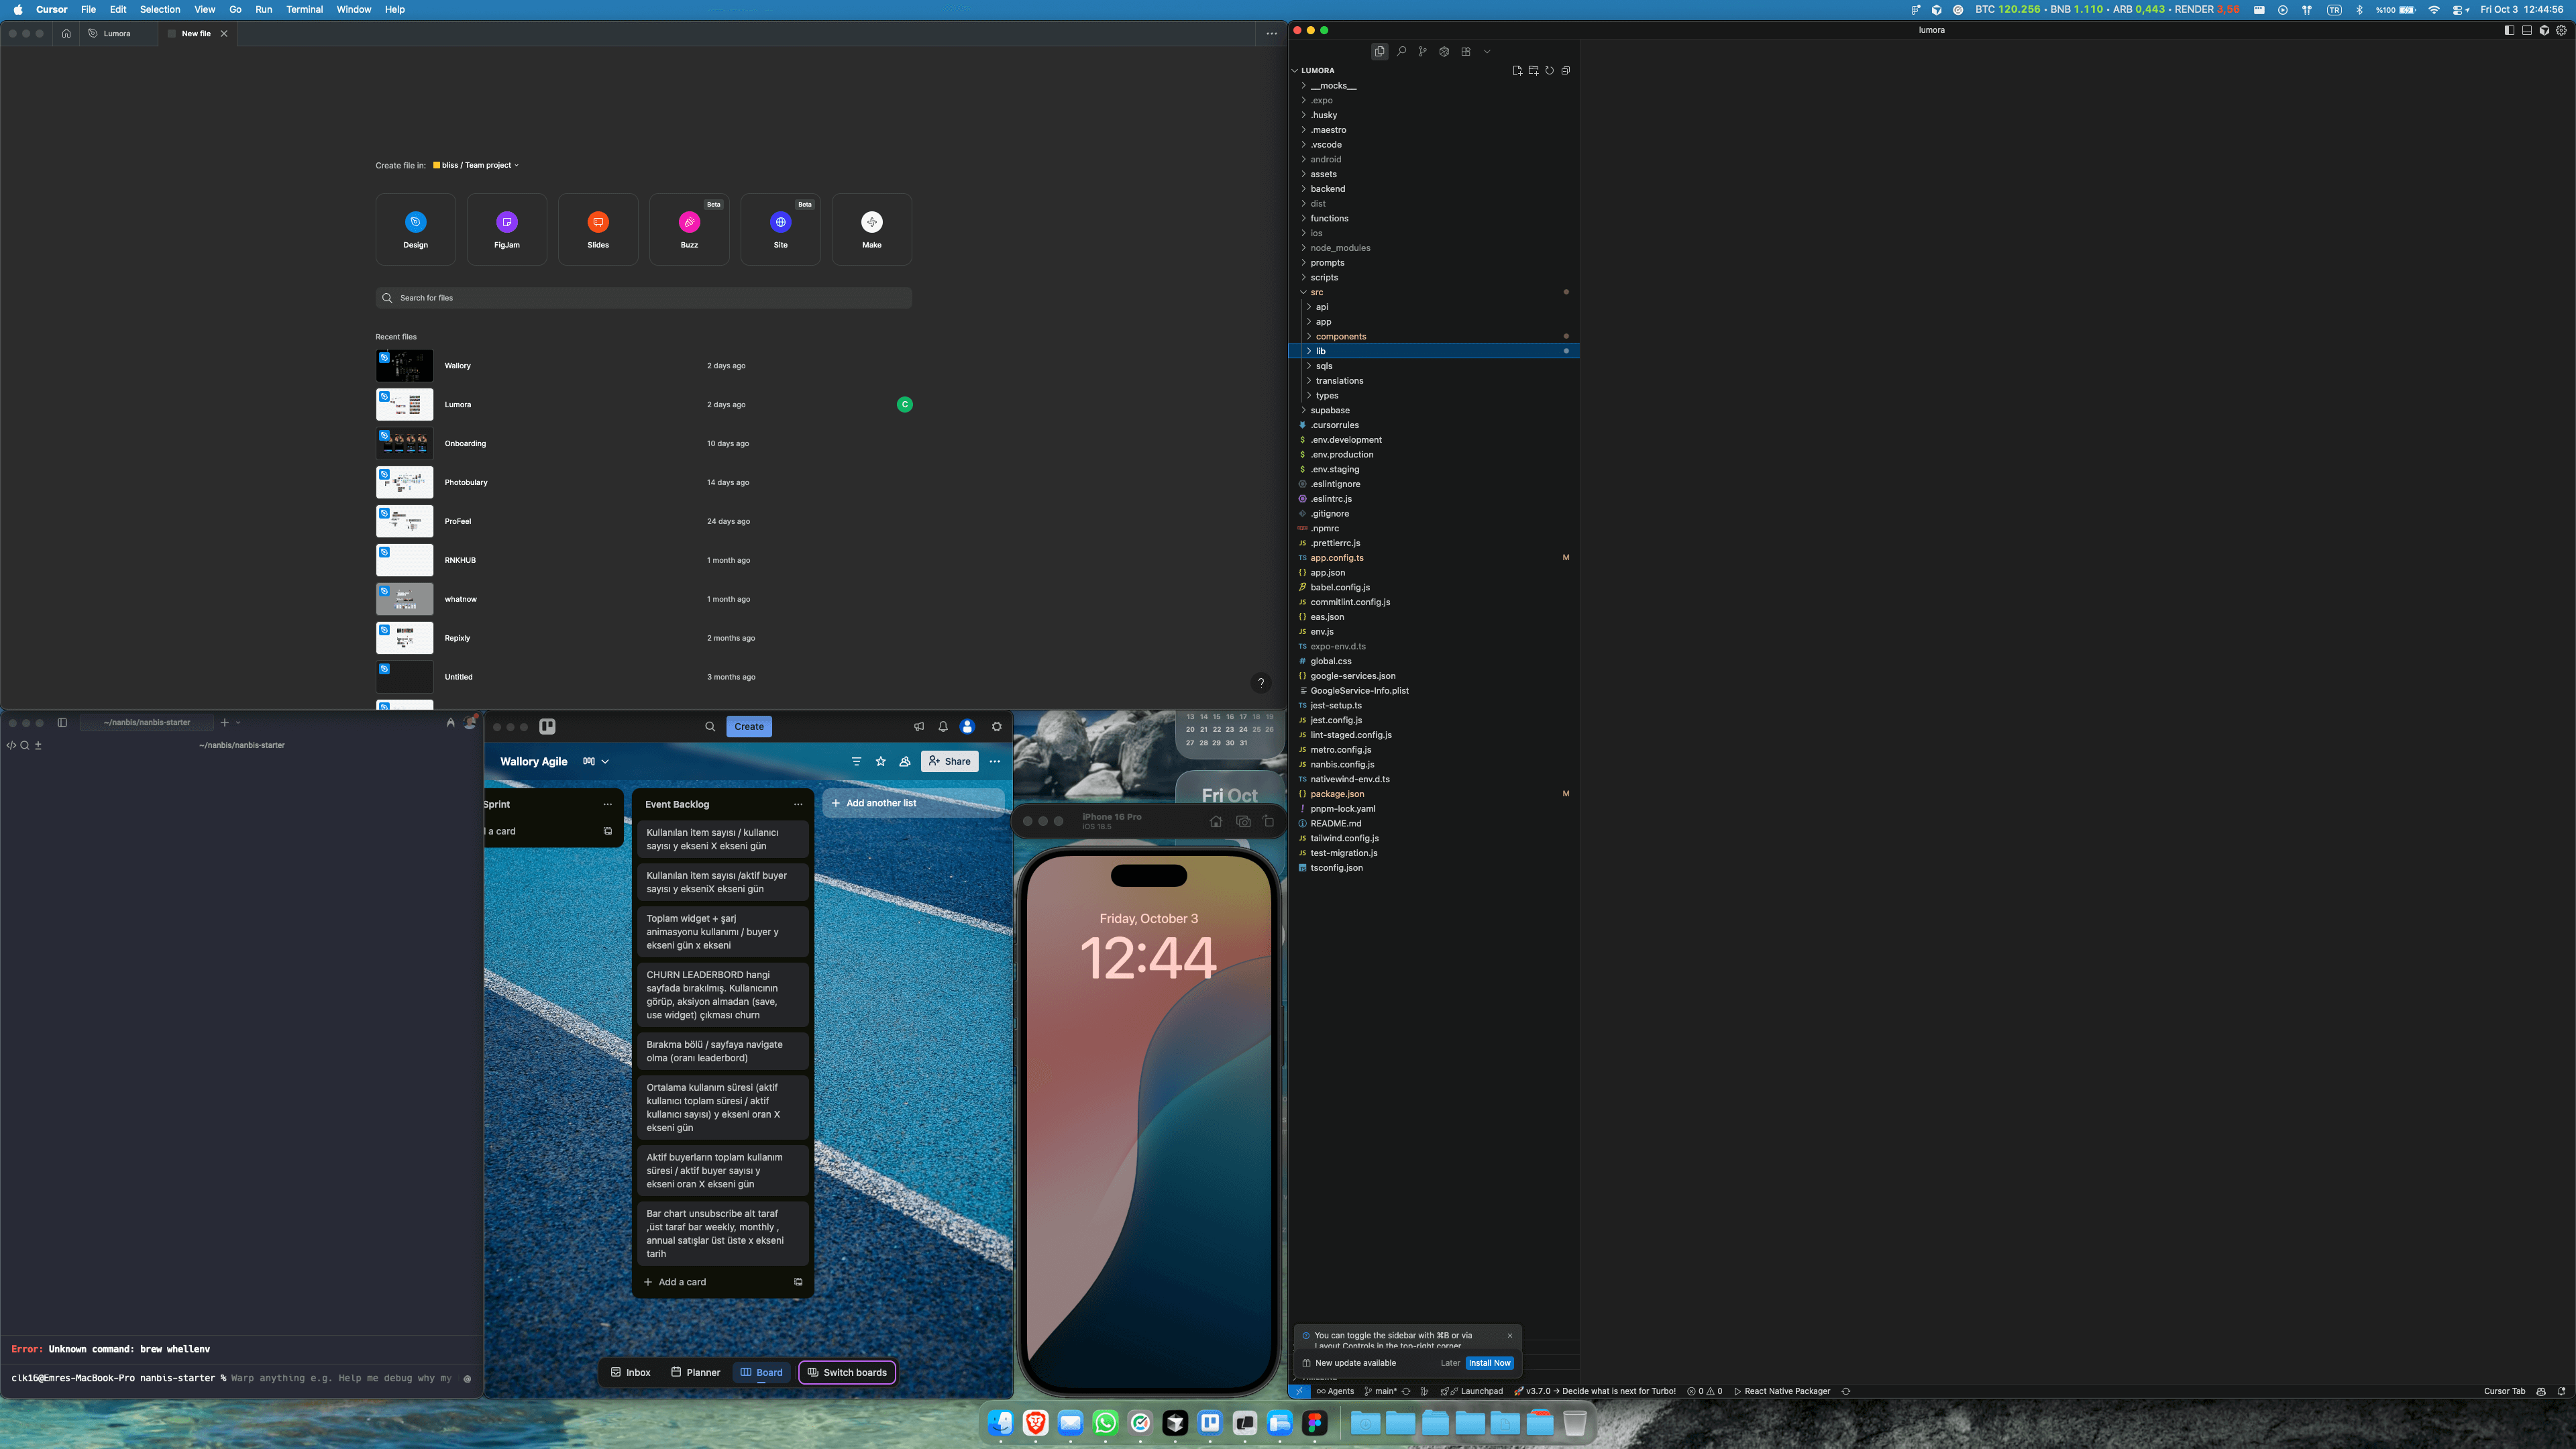
Task: Create a new Figma Buzz file
Action: click(689, 229)
